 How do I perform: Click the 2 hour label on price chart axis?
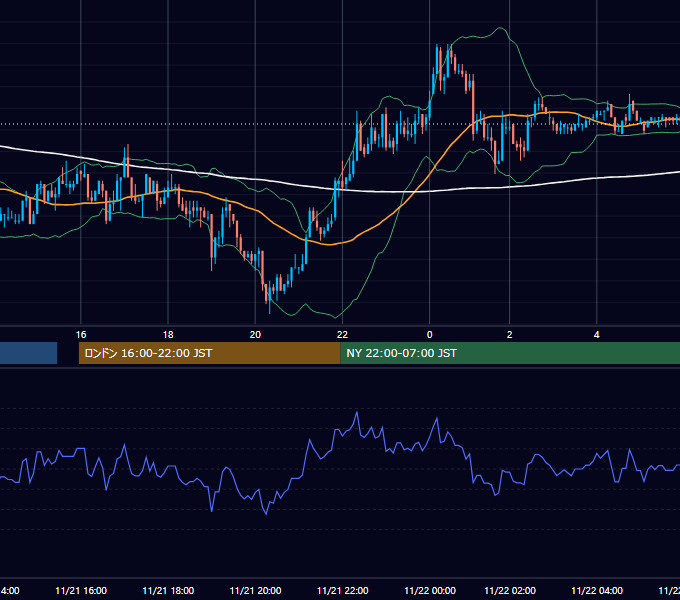tap(510, 335)
